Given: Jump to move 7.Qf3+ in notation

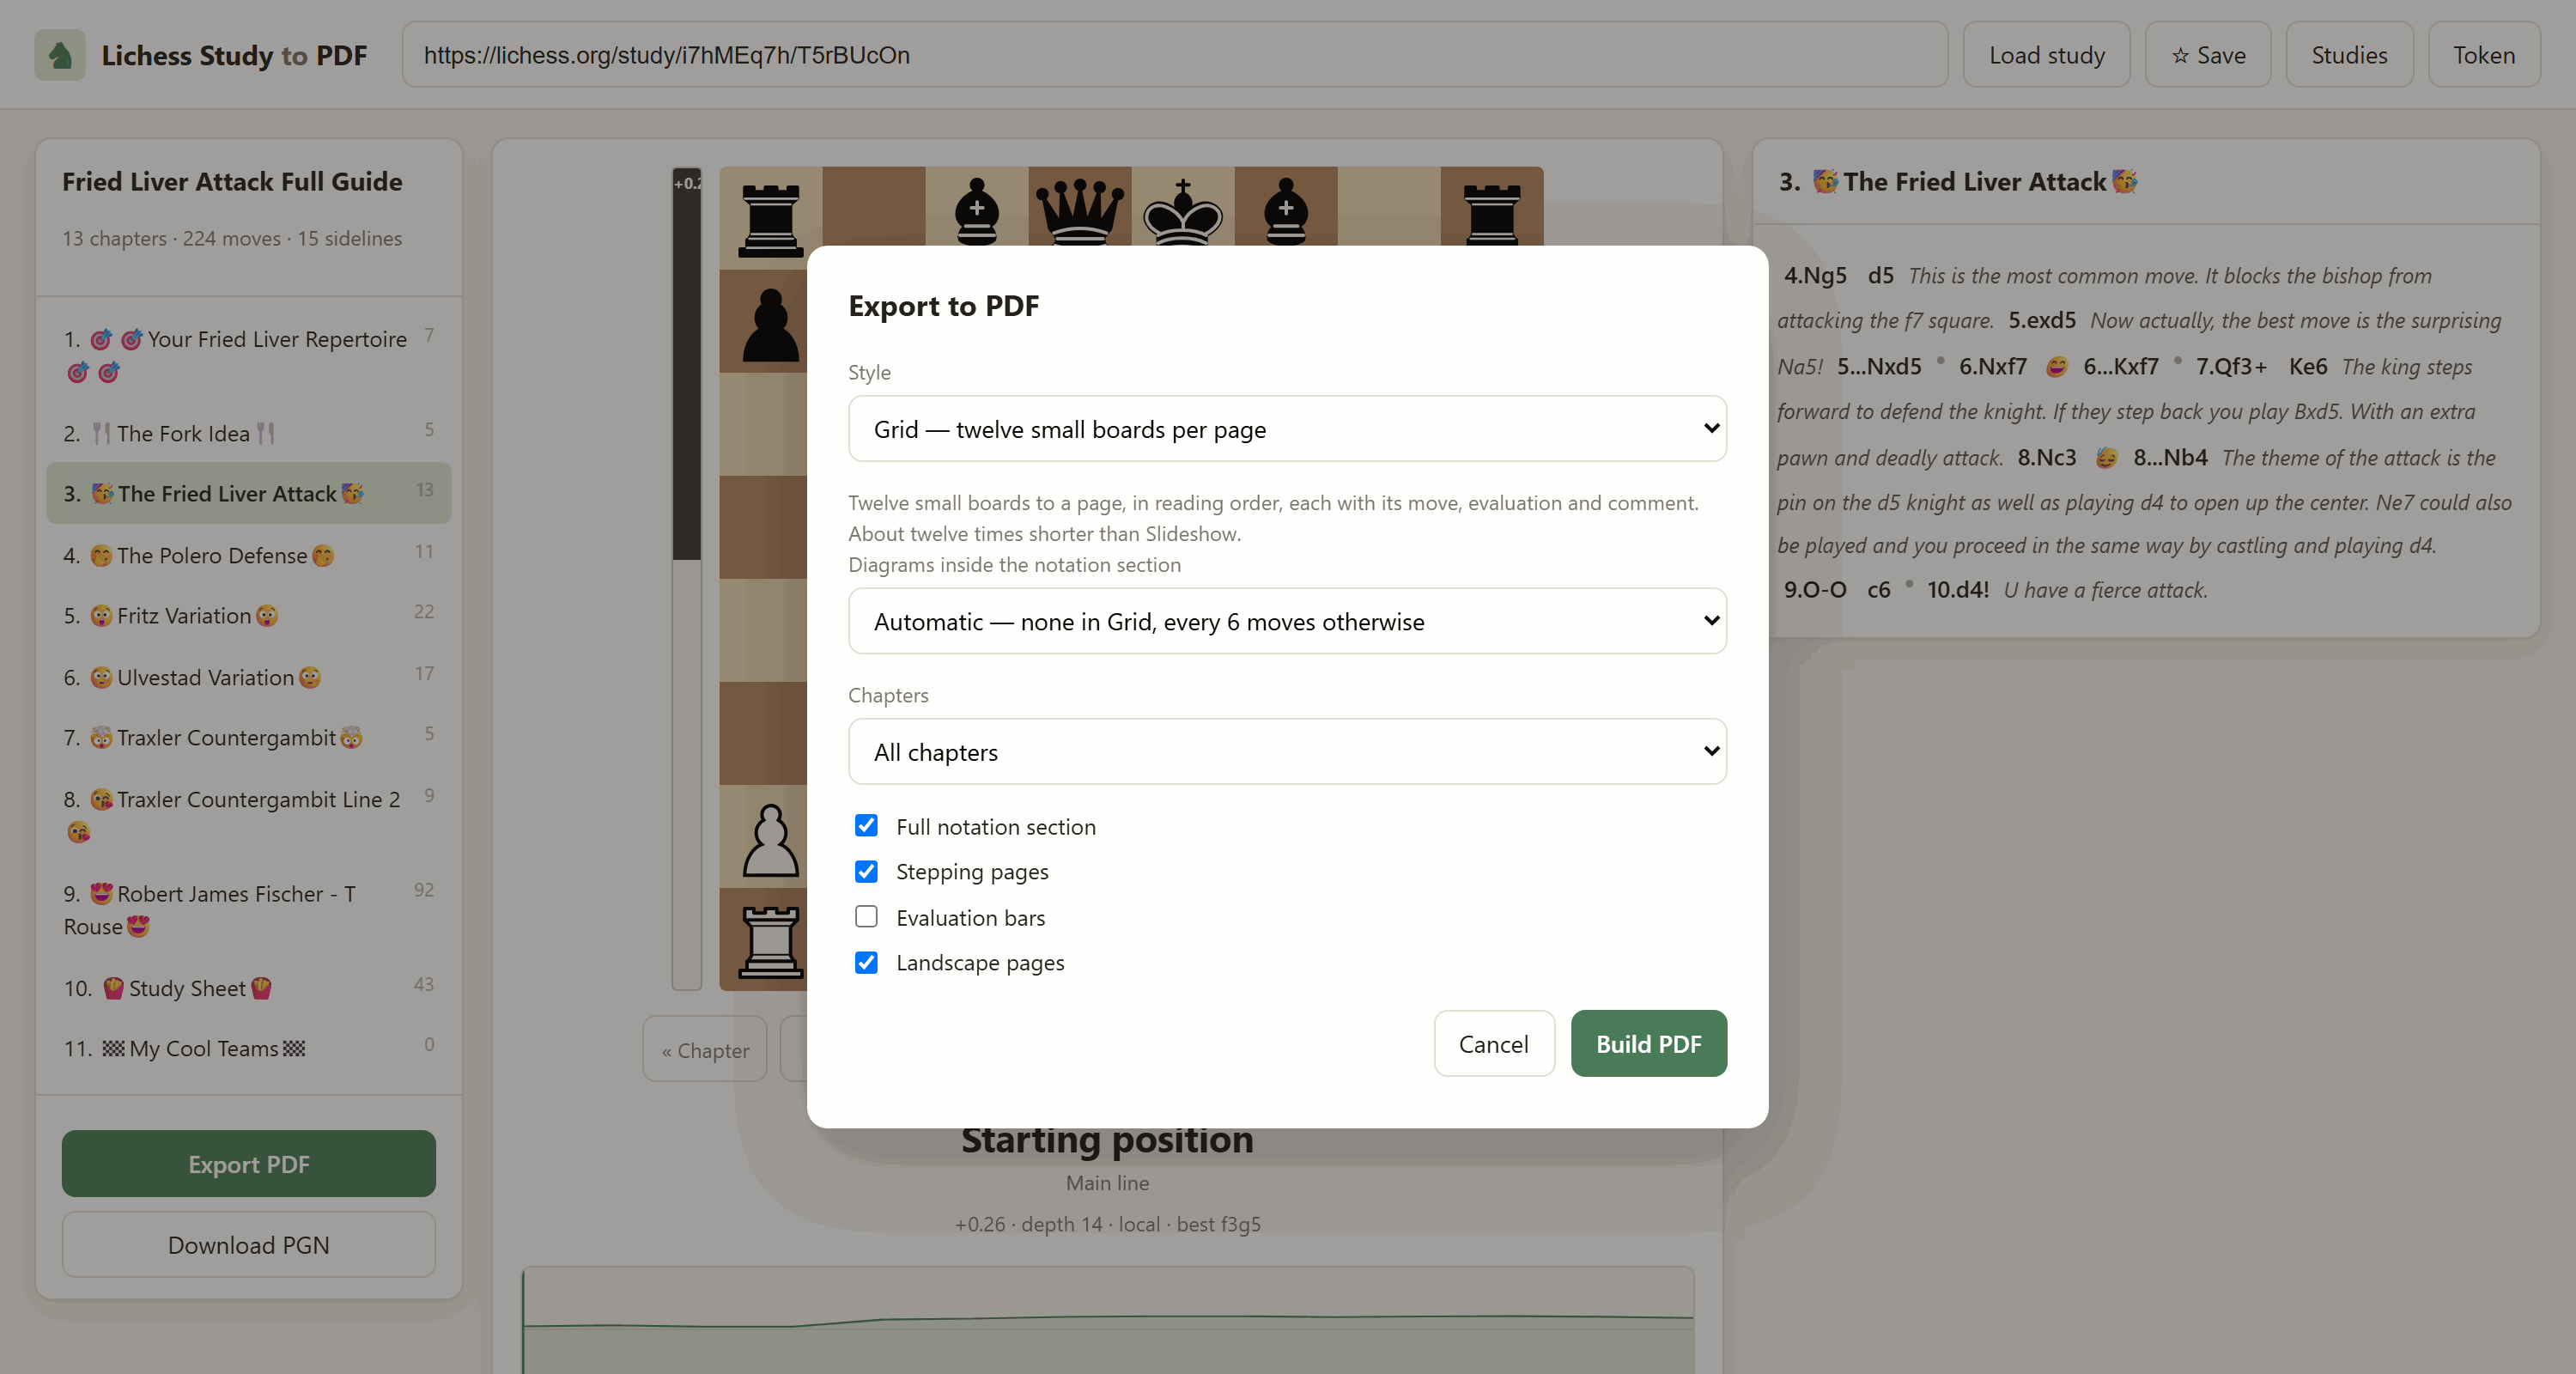Looking at the screenshot, I should coord(2231,366).
